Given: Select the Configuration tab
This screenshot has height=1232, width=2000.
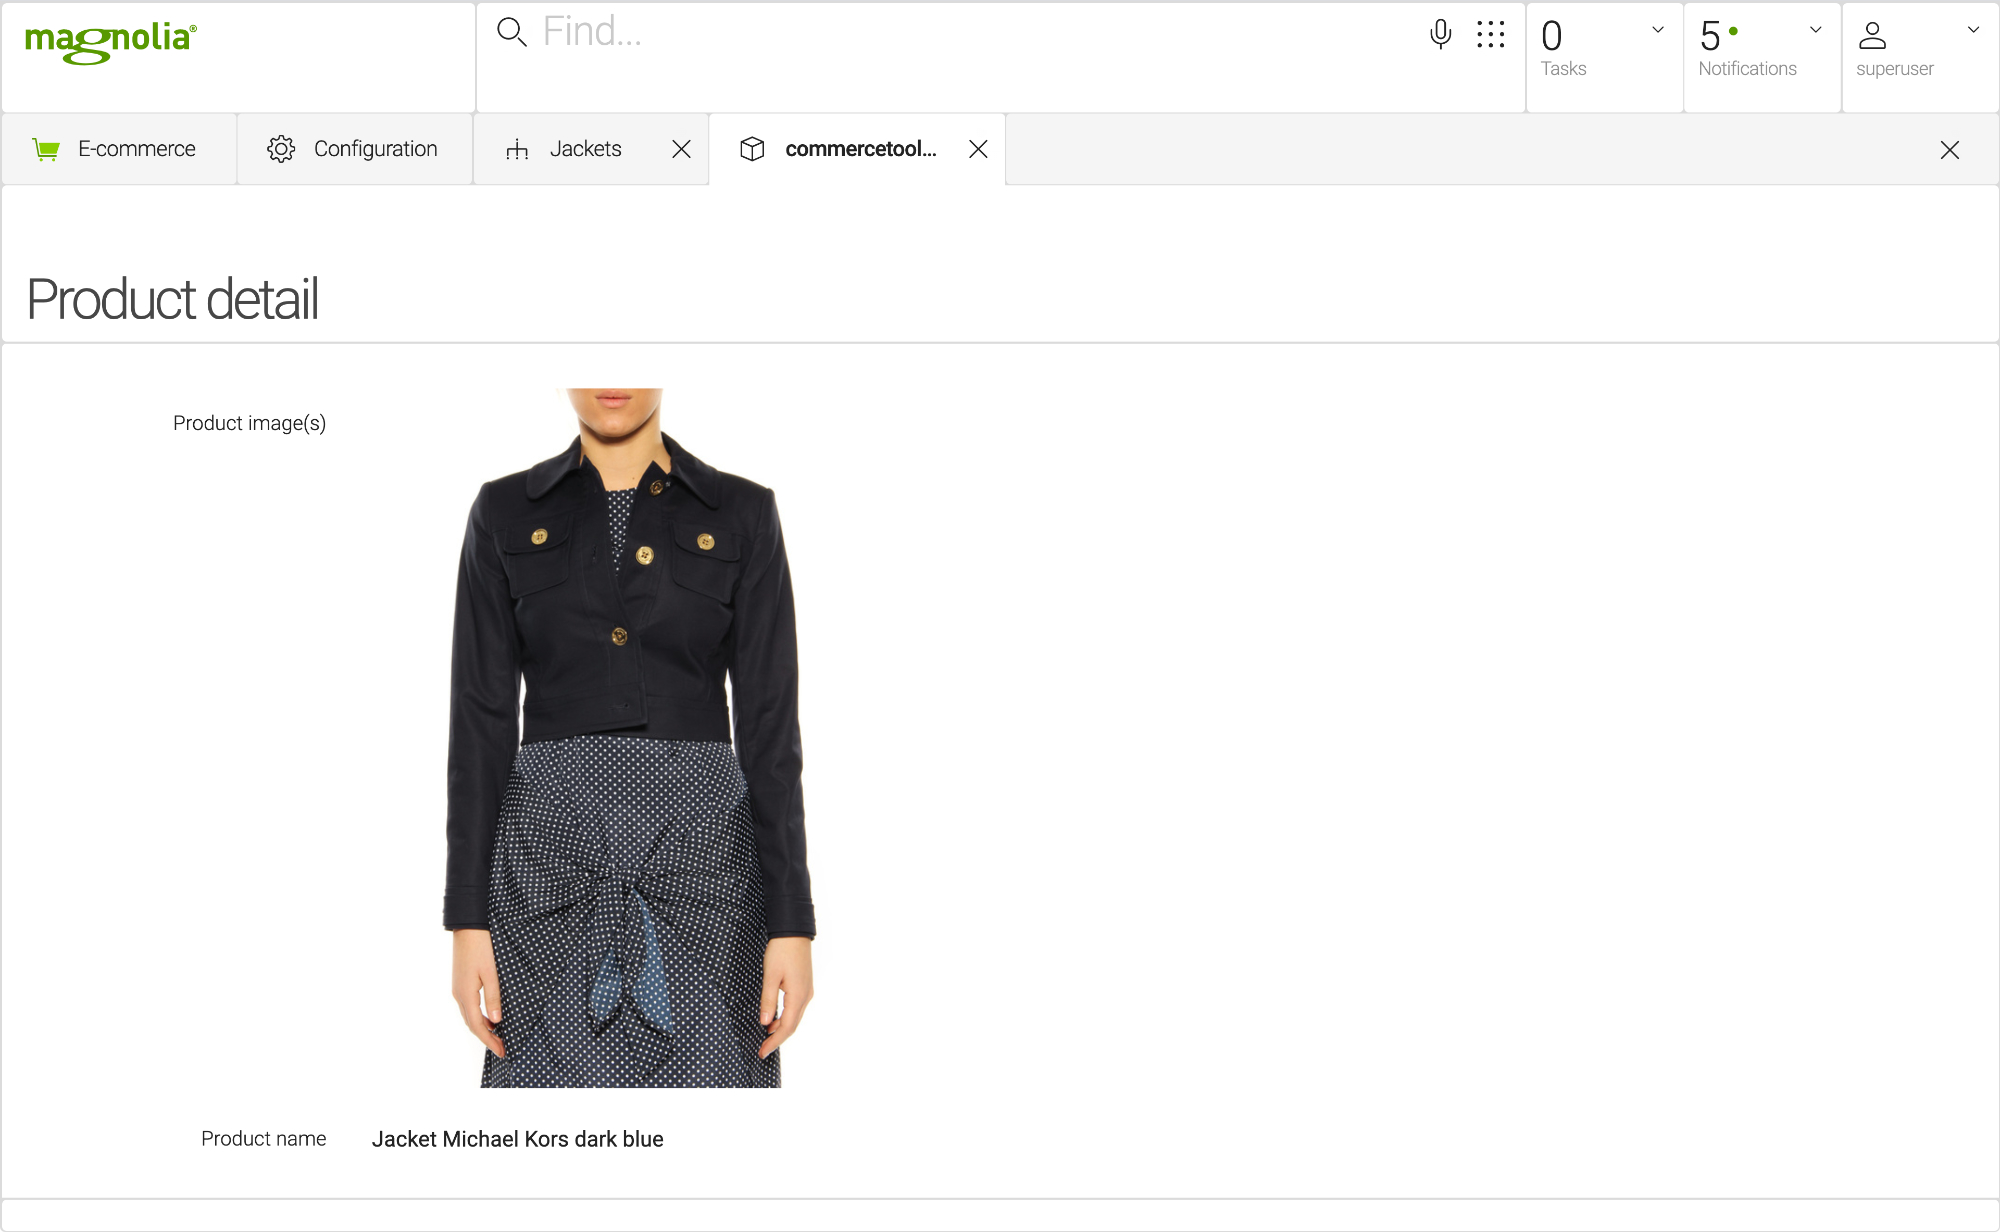Looking at the screenshot, I should tap(353, 149).
